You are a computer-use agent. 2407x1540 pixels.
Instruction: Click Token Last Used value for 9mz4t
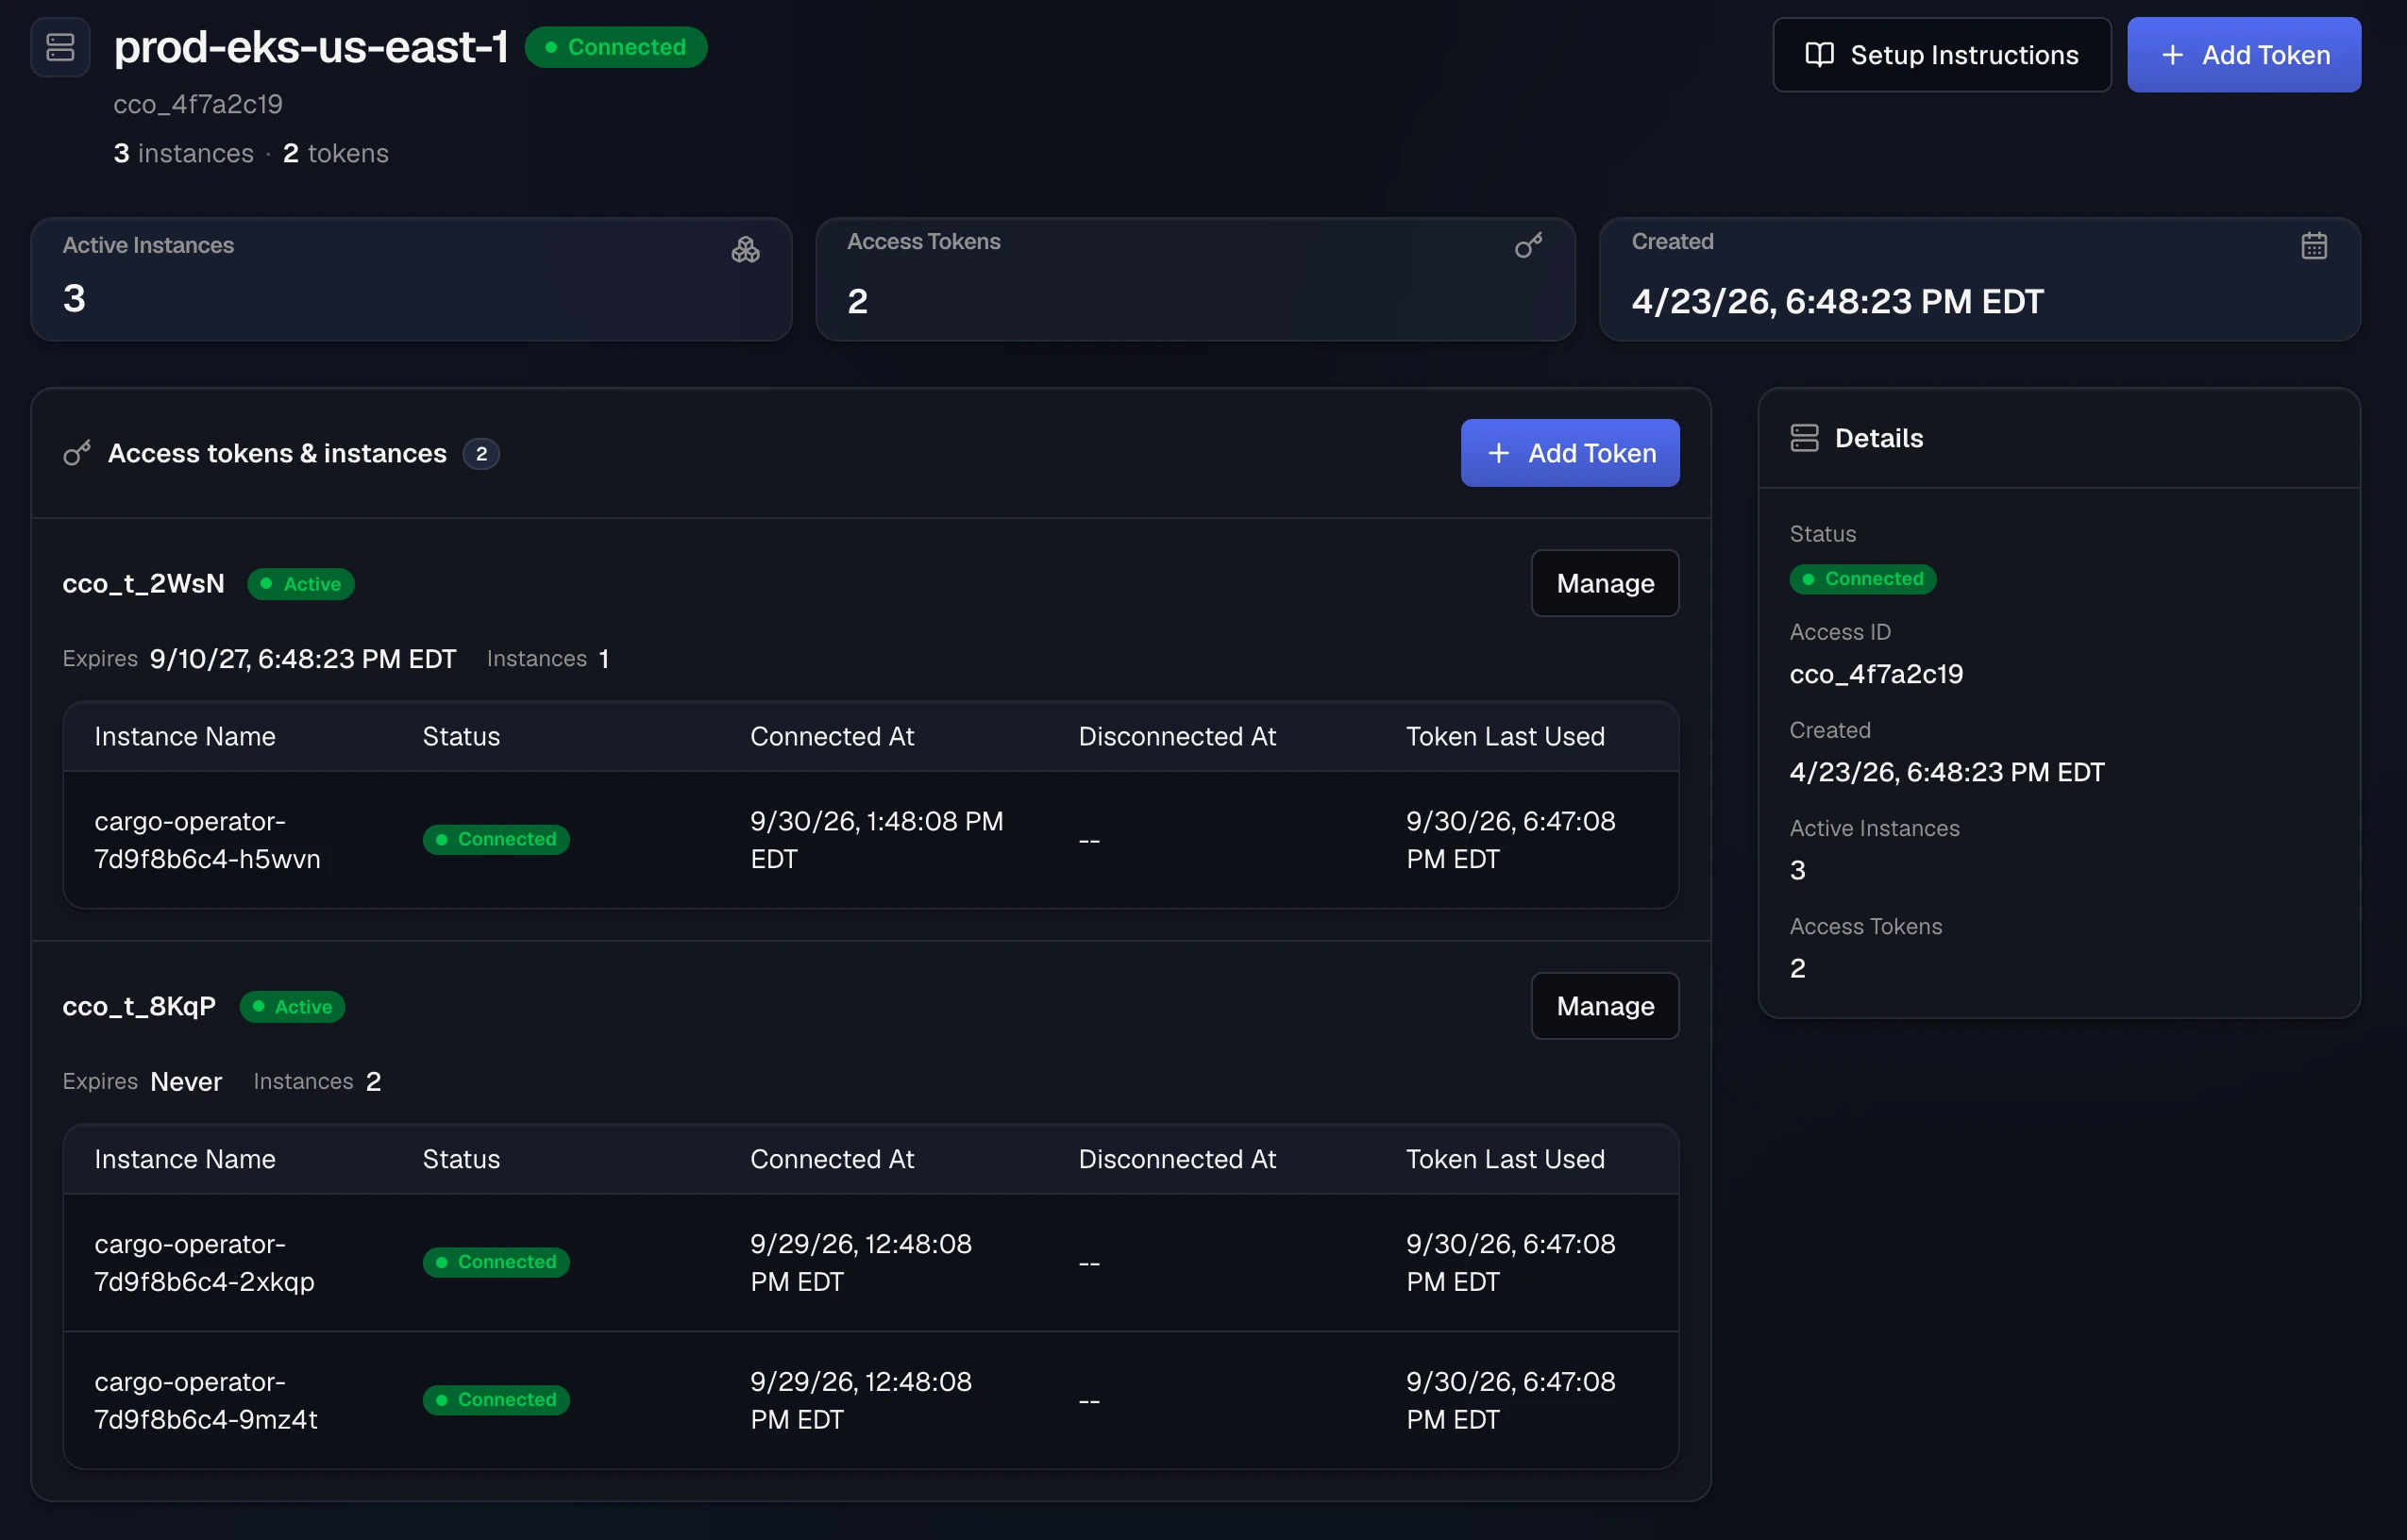(x=1510, y=1400)
